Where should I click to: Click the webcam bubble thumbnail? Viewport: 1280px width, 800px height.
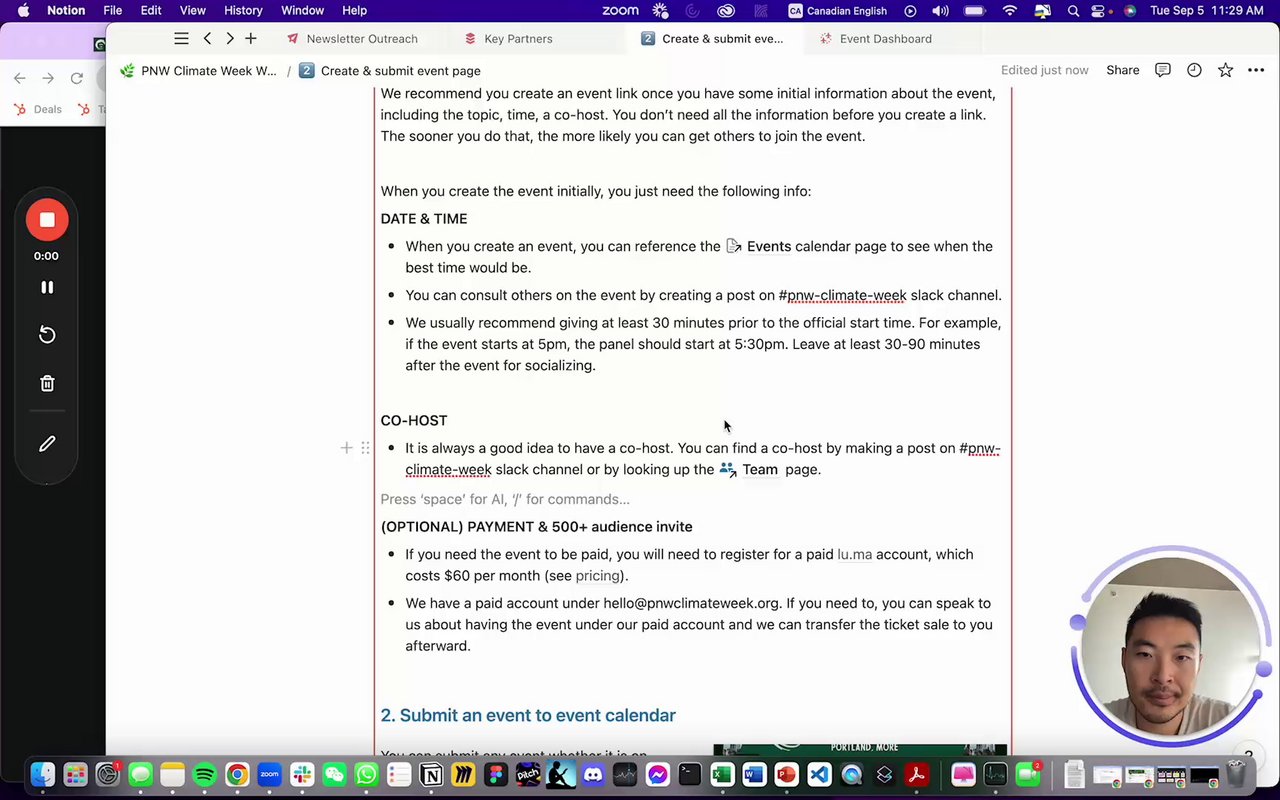click(1170, 648)
